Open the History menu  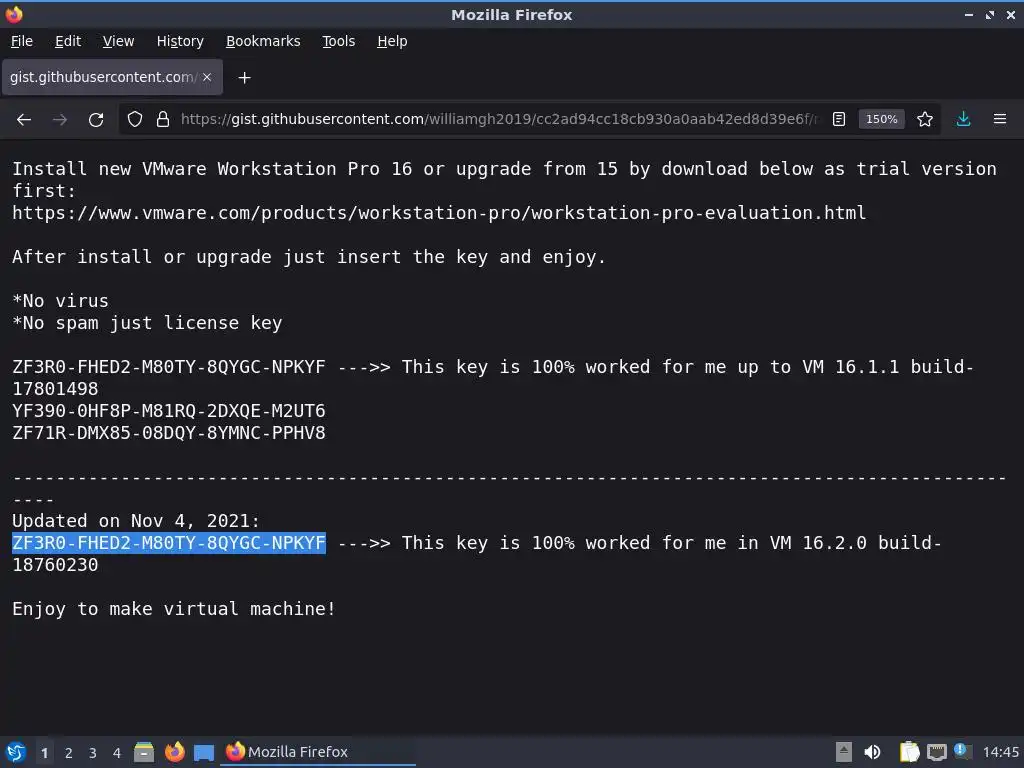click(180, 41)
